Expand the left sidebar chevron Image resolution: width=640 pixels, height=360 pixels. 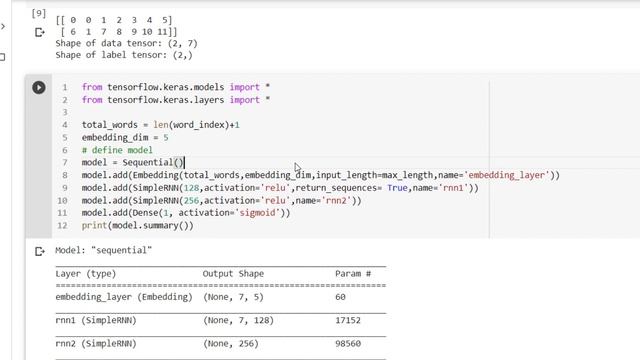click(3, 27)
